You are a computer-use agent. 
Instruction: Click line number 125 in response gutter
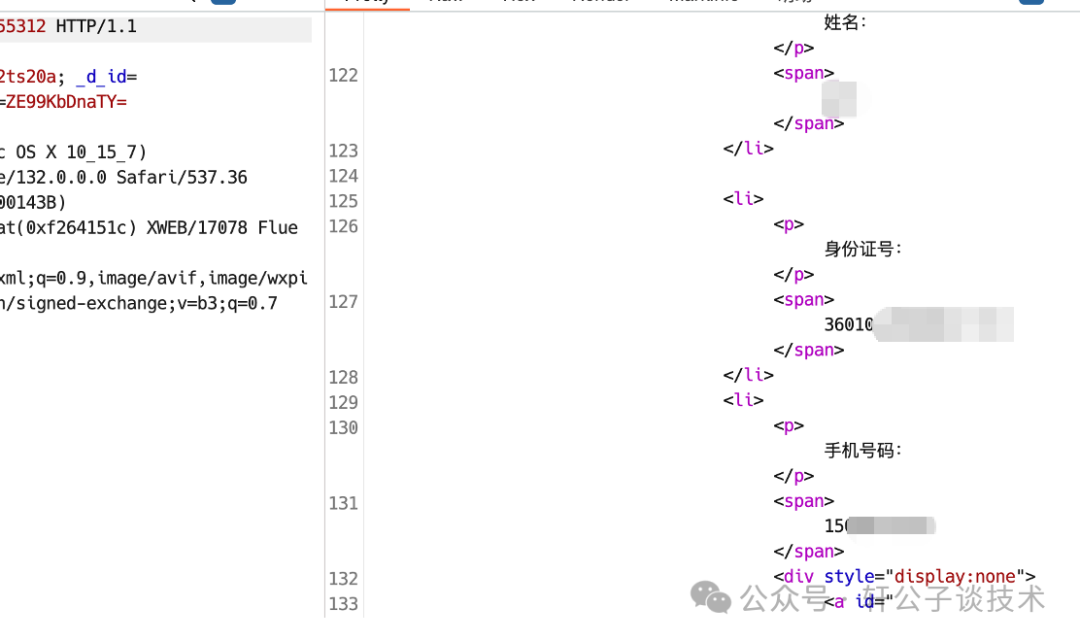[343, 202]
